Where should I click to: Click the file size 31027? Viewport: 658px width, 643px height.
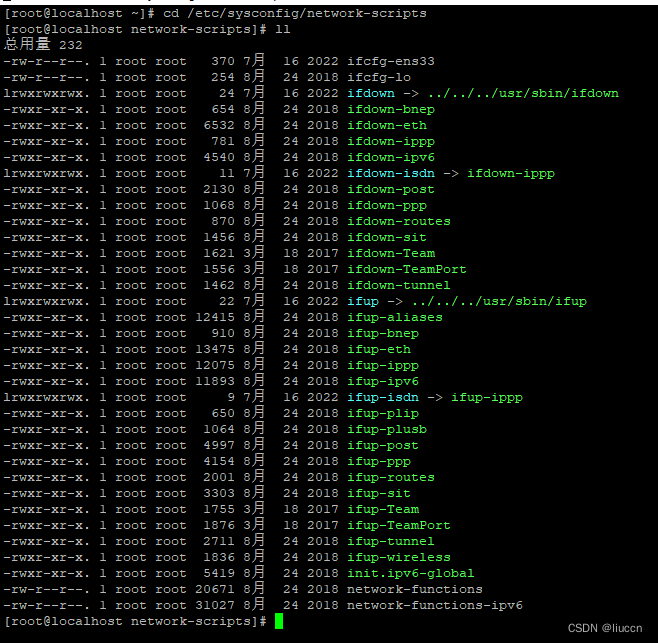pos(215,605)
